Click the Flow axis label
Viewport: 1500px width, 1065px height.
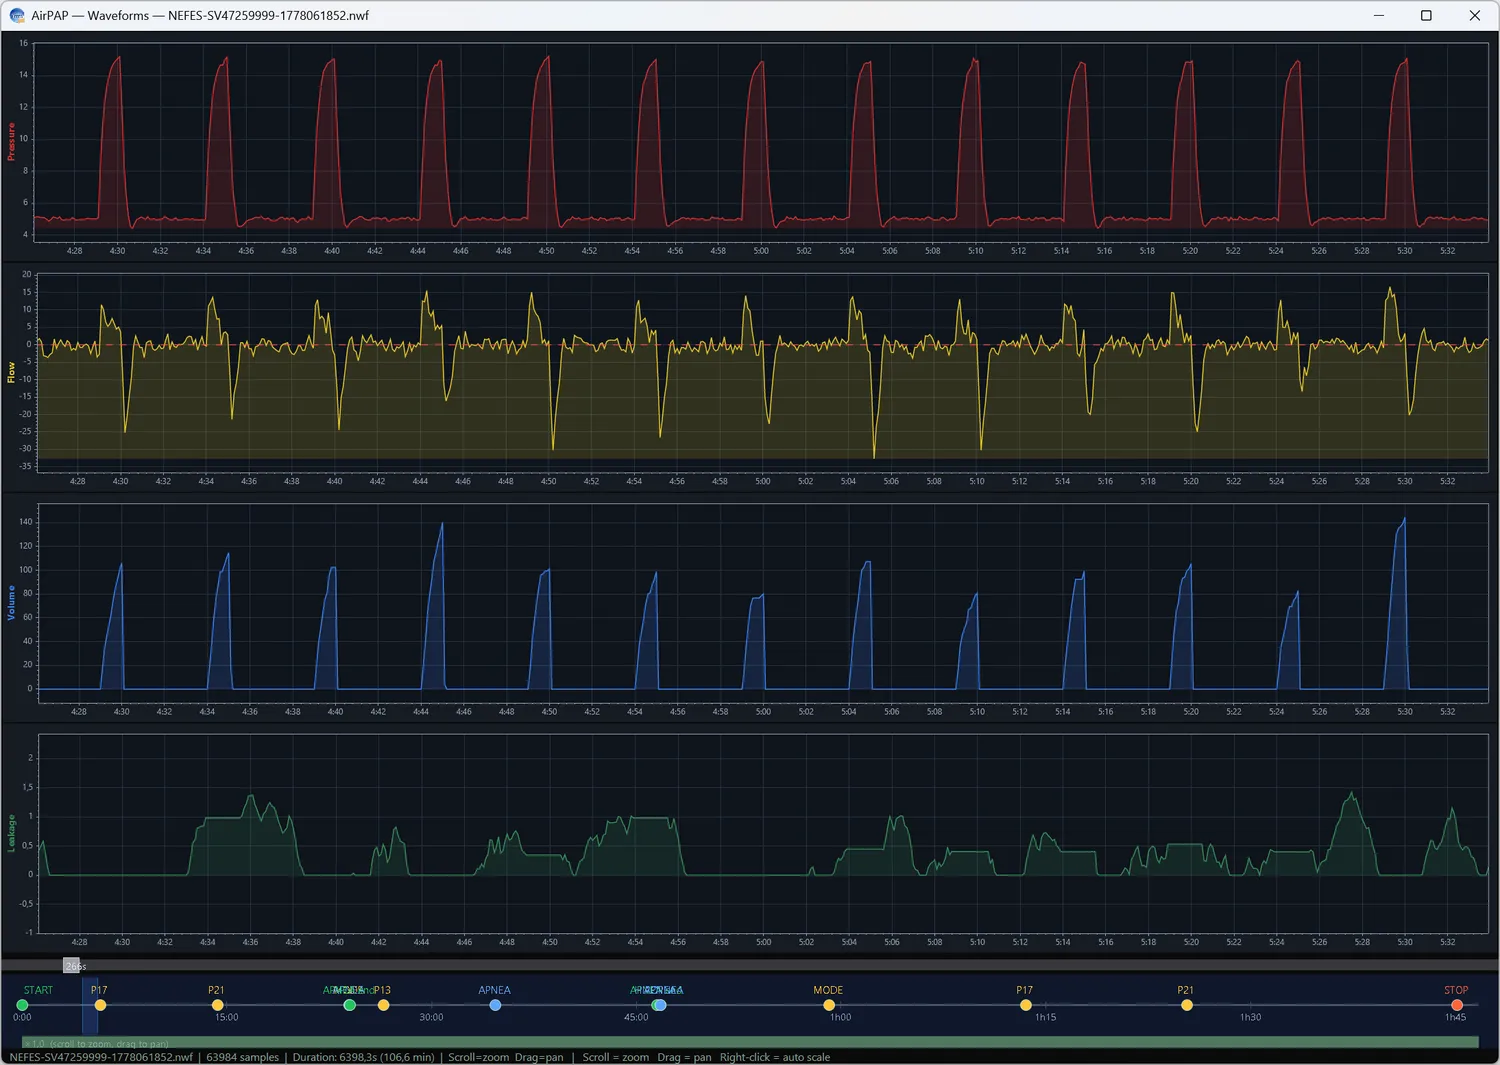[11, 372]
